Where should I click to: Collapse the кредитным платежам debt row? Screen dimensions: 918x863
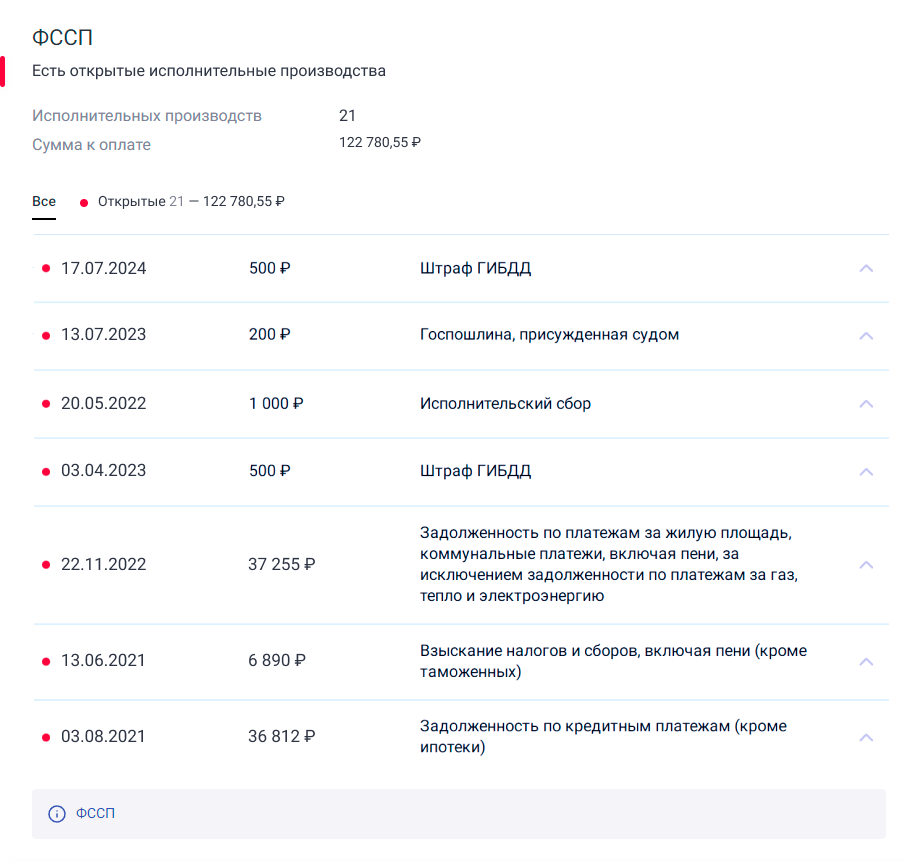tap(866, 737)
